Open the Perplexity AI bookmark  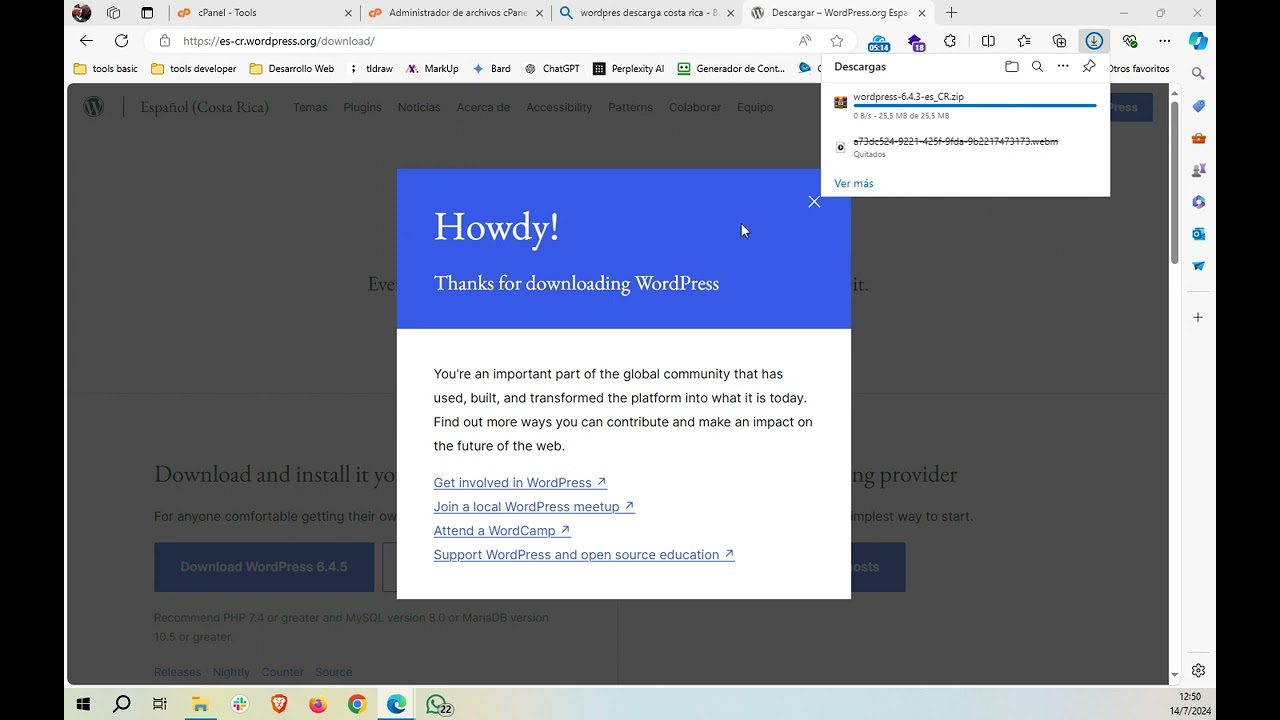pyautogui.click(x=628, y=69)
